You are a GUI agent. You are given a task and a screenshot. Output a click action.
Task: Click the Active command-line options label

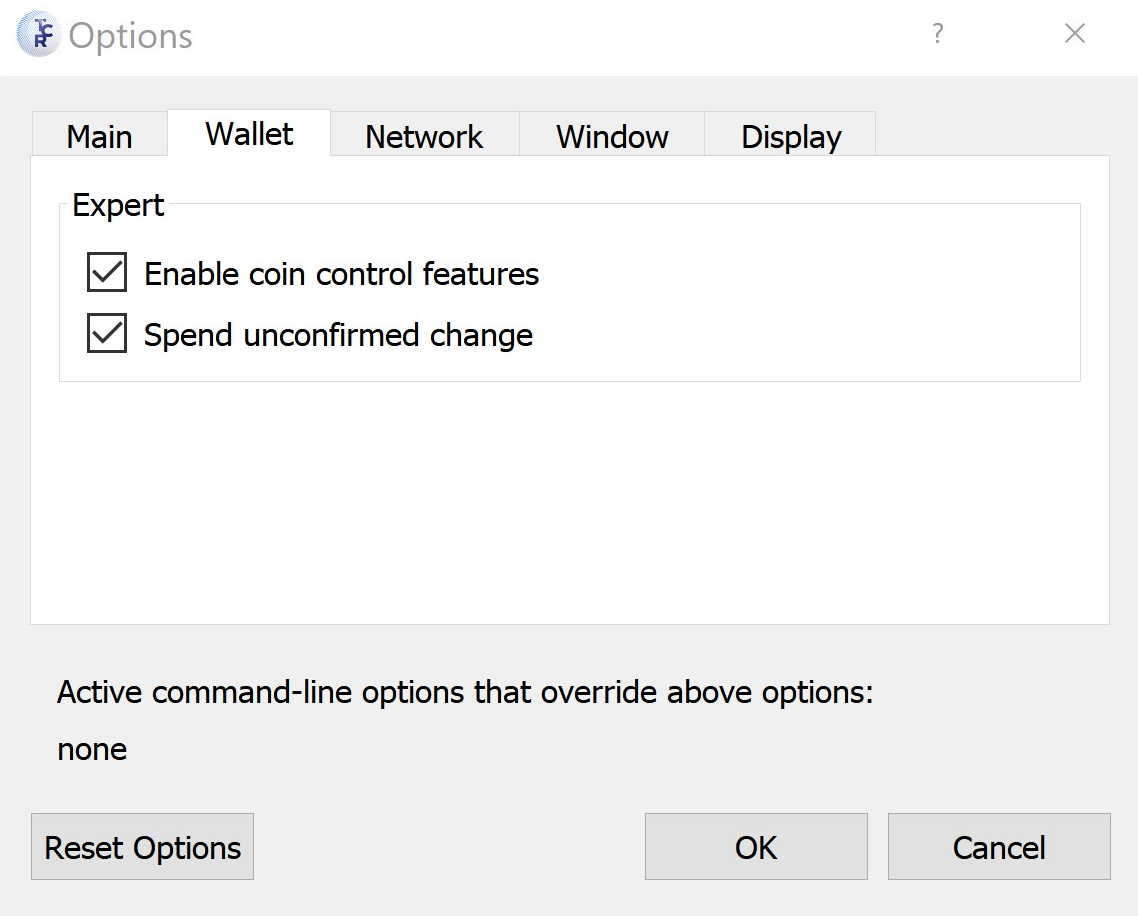tap(465, 692)
